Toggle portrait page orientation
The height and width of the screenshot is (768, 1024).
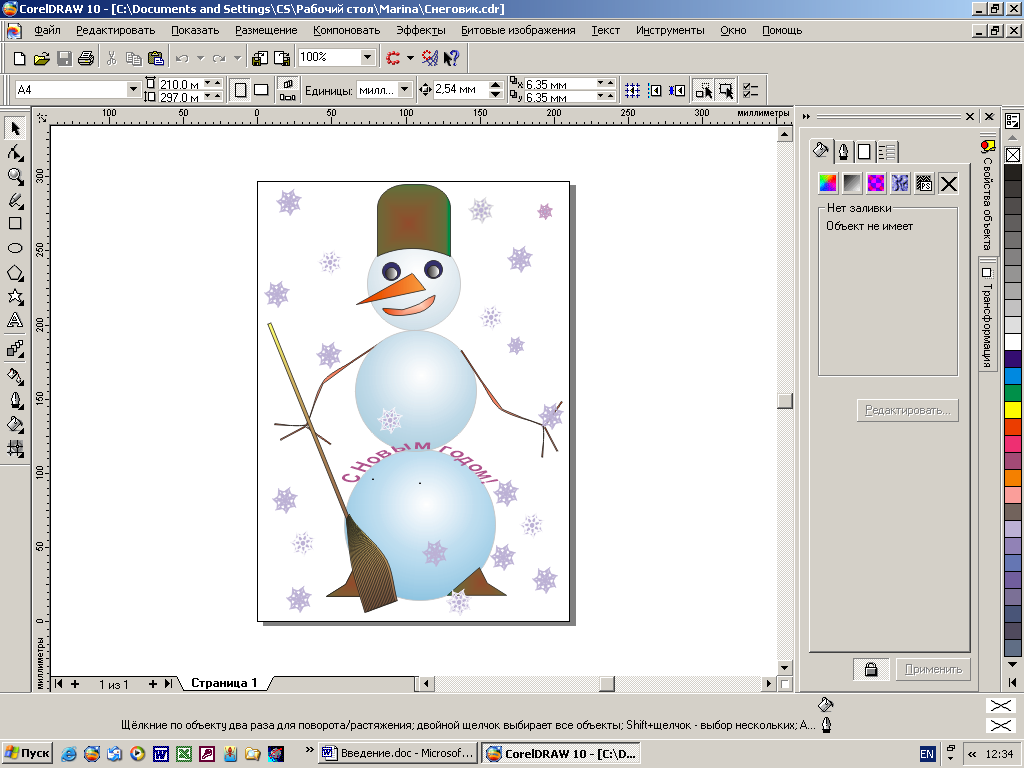point(240,90)
